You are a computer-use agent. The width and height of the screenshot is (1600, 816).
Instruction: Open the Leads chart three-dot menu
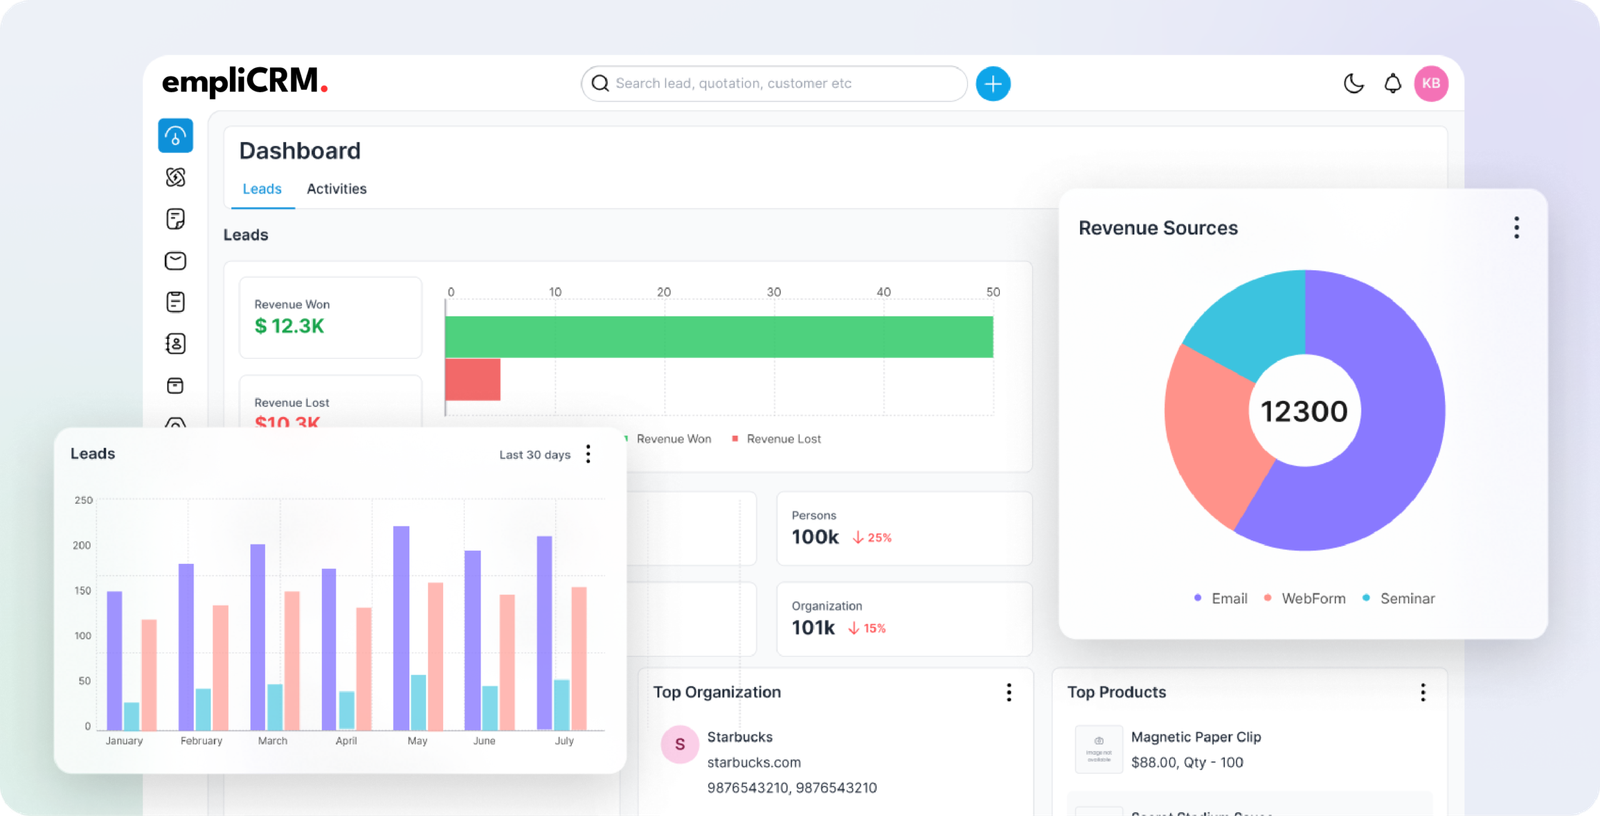(x=588, y=454)
